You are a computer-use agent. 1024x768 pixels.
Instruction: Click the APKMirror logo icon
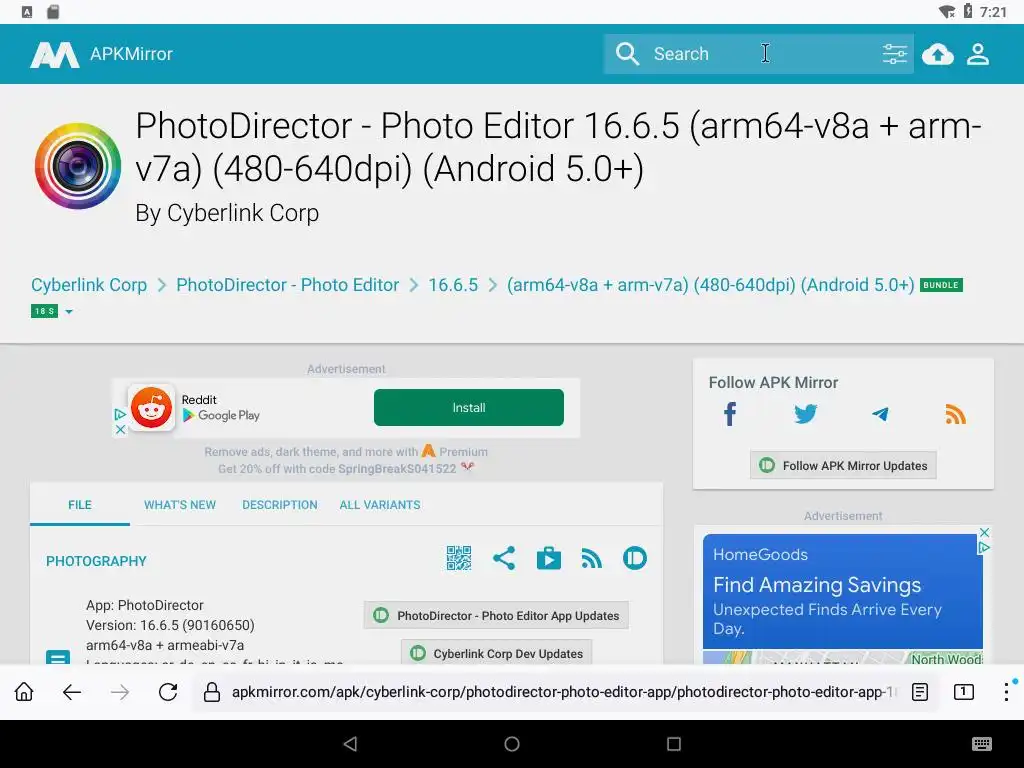[55, 54]
